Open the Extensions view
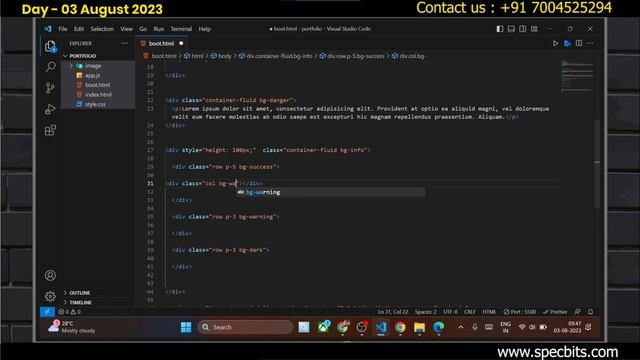This screenshot has width=640, height=360. (x=50, y=130)
